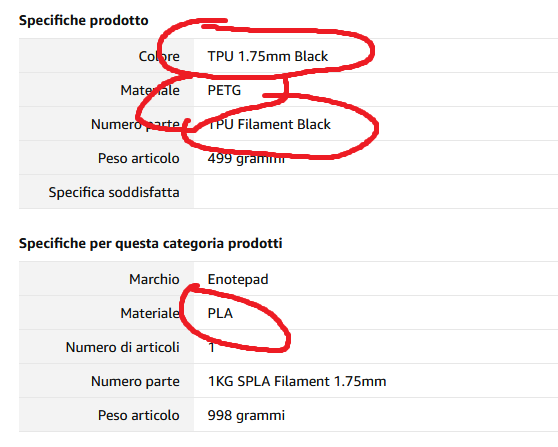Click the 'Specifica soddisfatta' row label
This screenshot has width=558, height=447.
[x=114, y=193]
